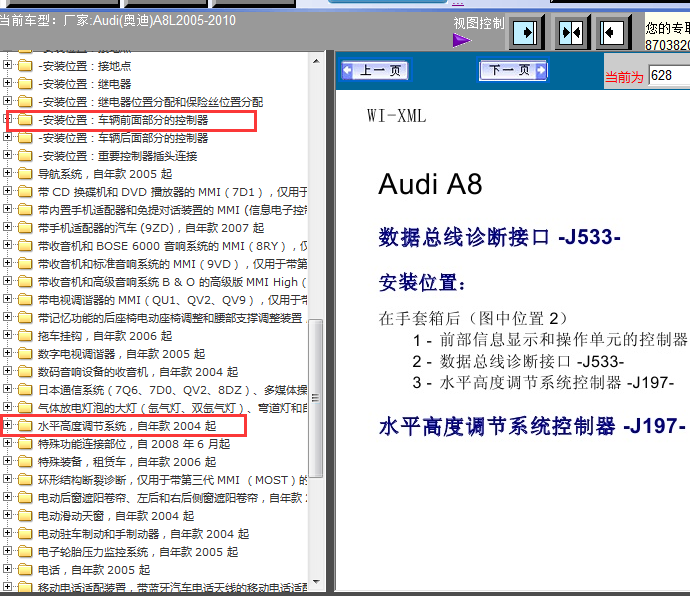Click the tree panel scrollbar thumb
Screen dimensions: 690x596
[x=316, y=398]
